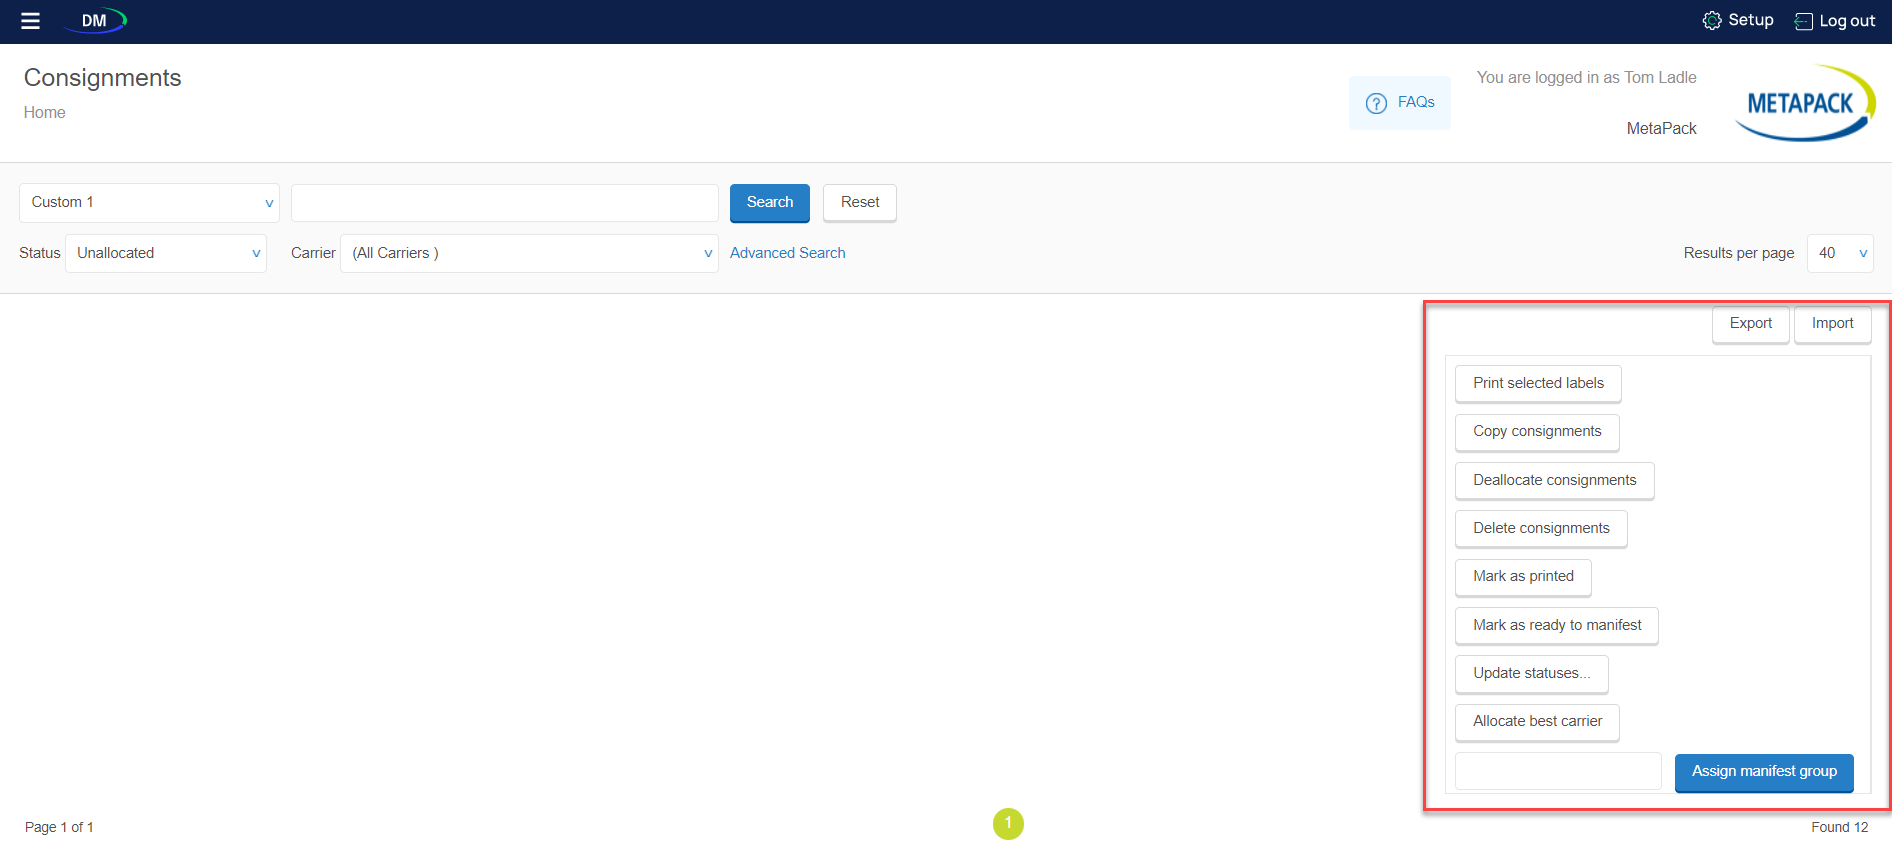1892x850 pixels.
Task: Click Mark as ready to manifest
Action: (1557, 626)
